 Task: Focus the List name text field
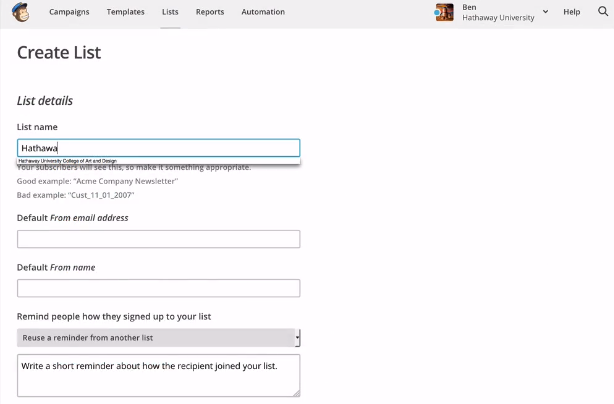pos(158,148)
